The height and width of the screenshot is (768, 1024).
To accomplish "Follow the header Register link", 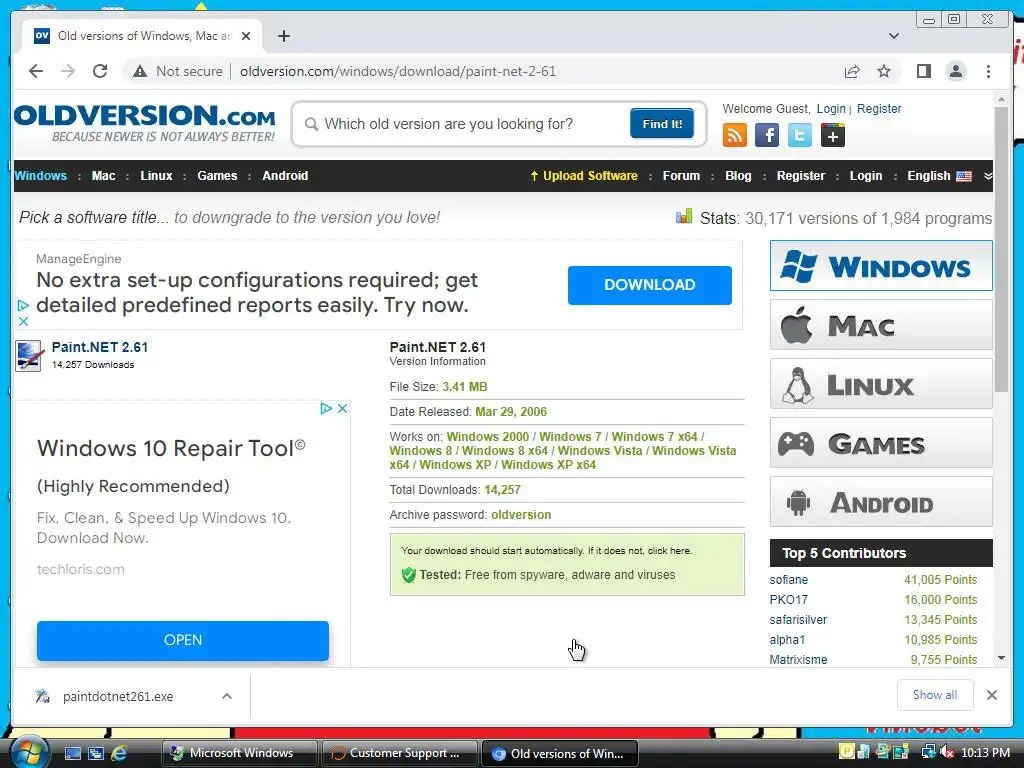I will click(x=879, y=108).
